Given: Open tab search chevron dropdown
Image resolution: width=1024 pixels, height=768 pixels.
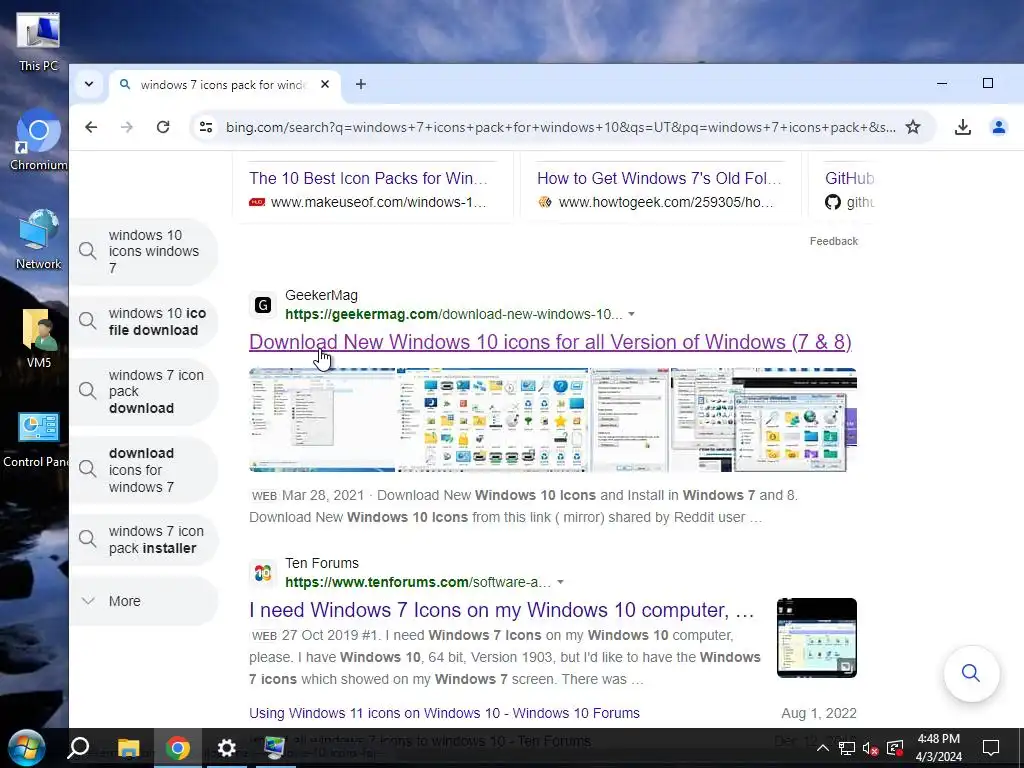Looking at the screenshot, I should point(89,84).
